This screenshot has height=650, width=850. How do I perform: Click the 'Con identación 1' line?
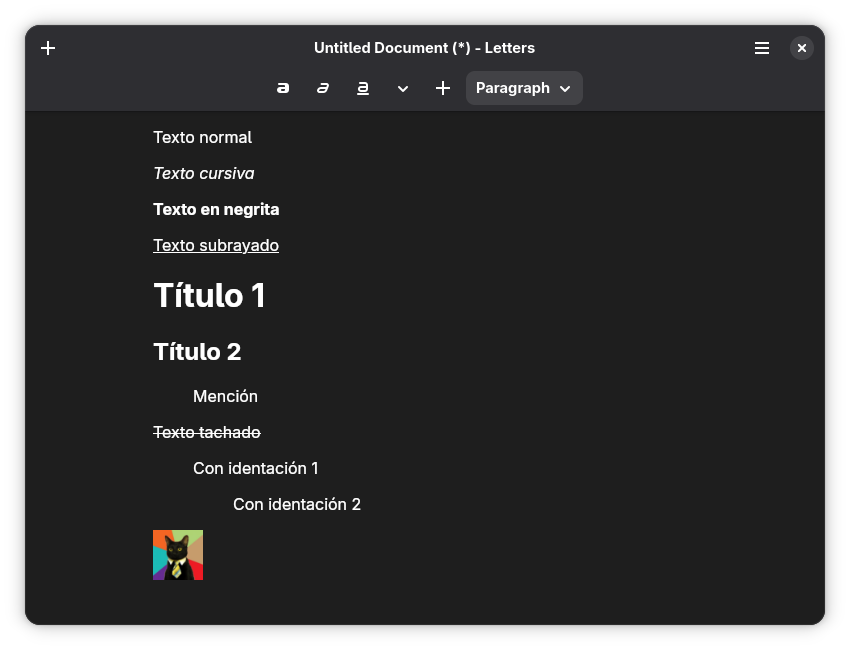[x=255, y=468]
